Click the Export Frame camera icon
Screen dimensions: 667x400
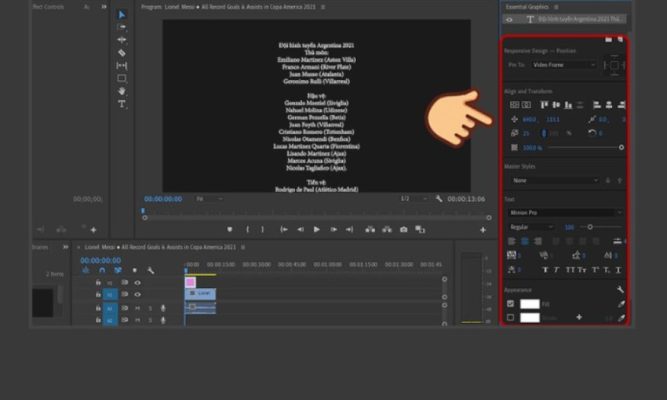point(404,229)
